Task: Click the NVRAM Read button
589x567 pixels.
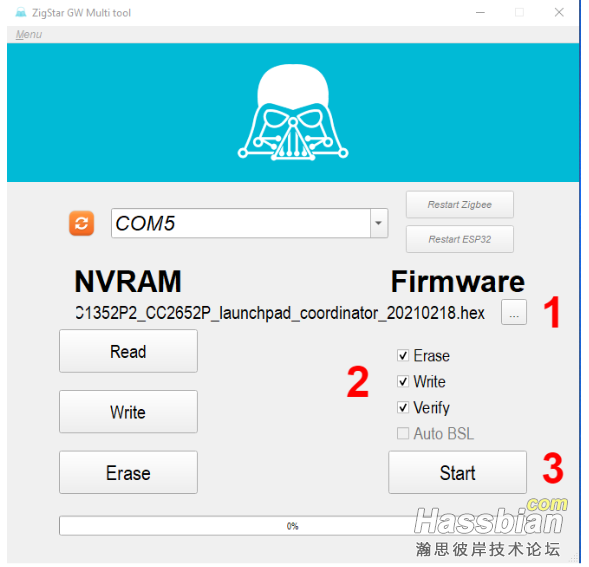Action: pos(128,351)
